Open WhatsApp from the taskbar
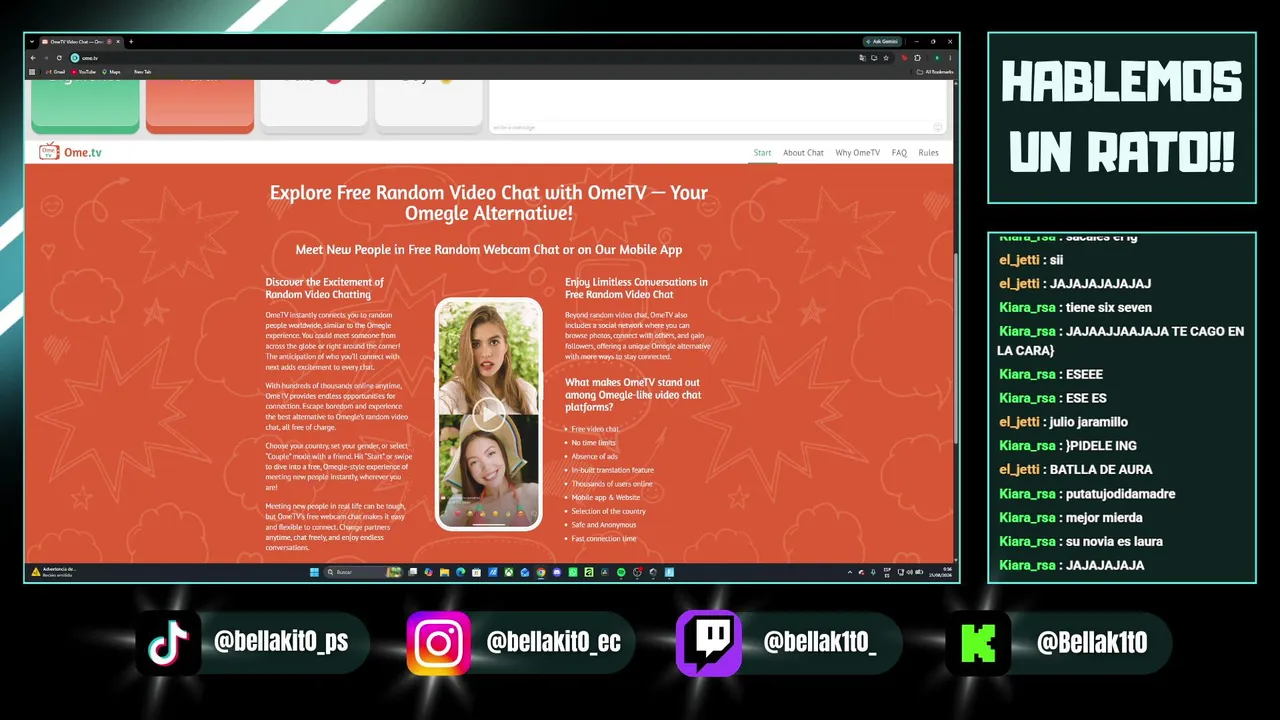Screen dimensions: 1280x720 (x=573, y=572)
